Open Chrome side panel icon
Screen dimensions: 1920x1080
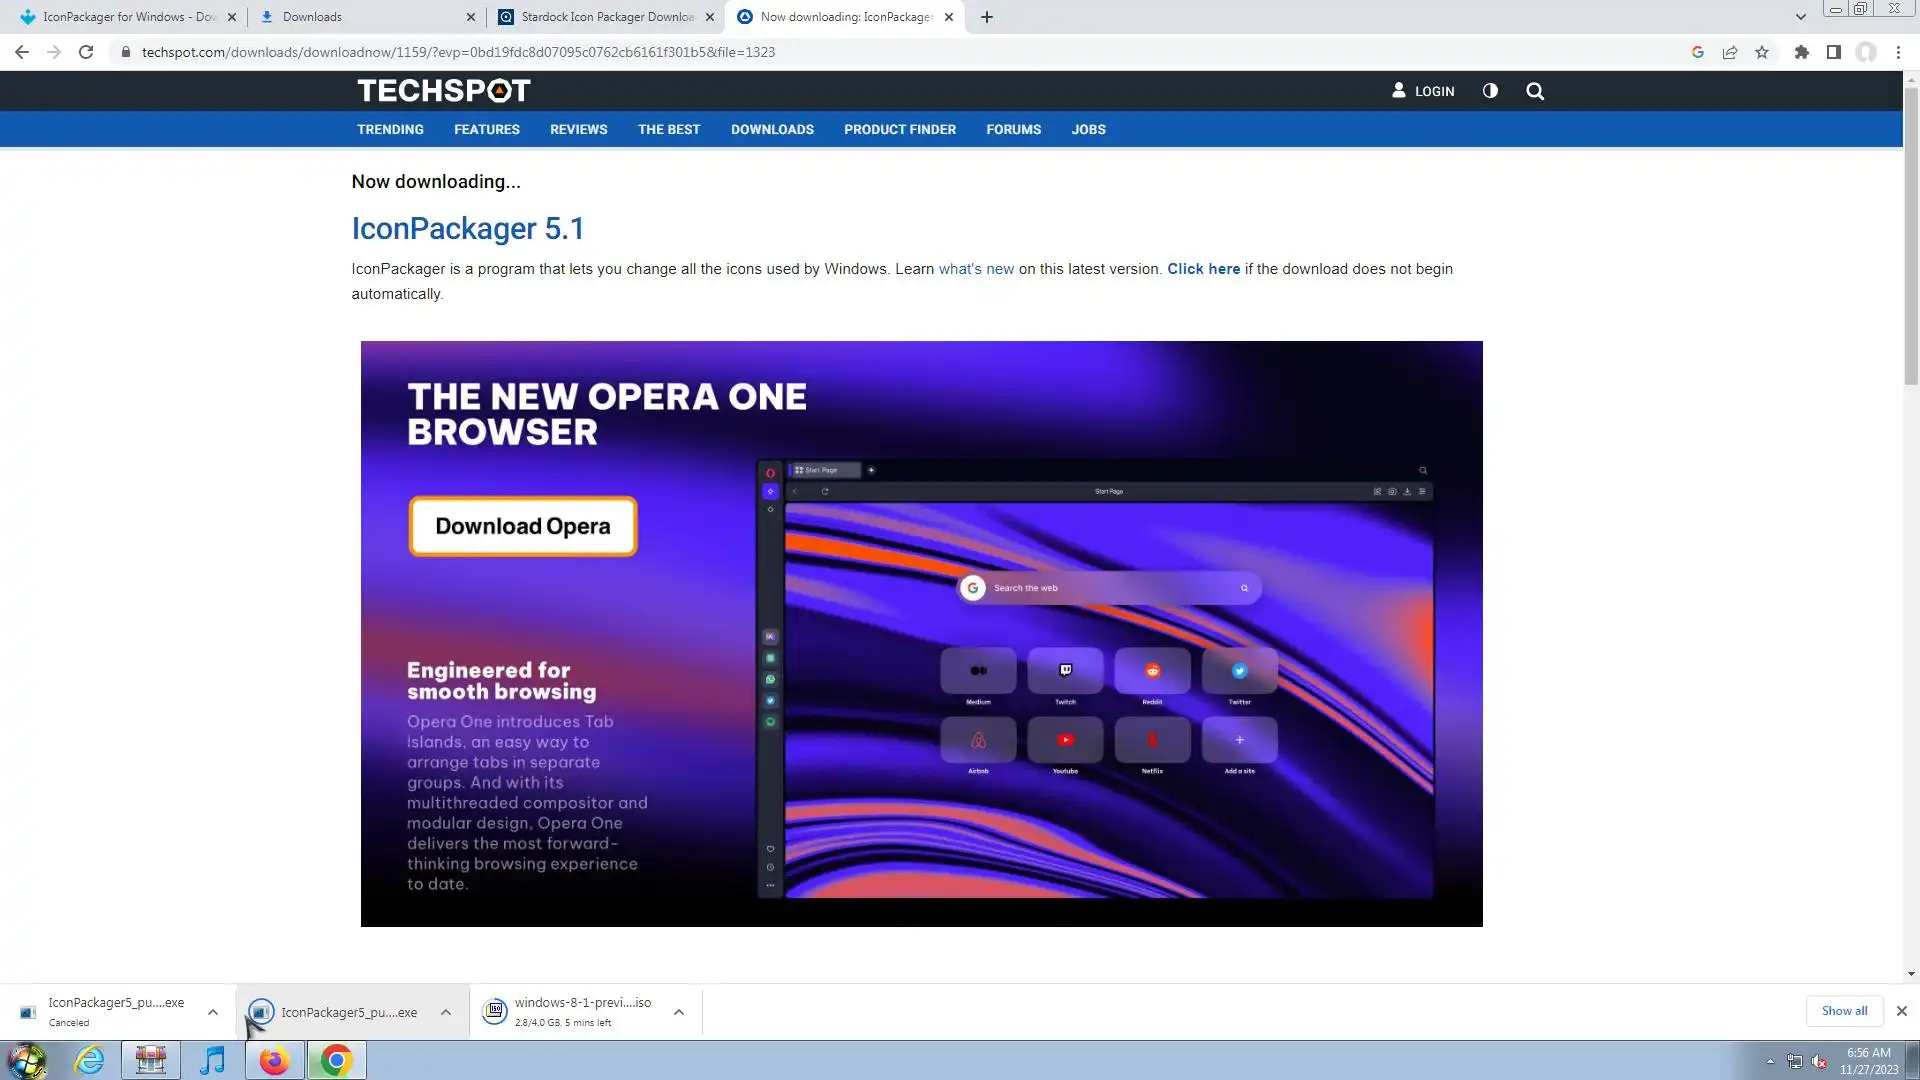click(x=1833, y=52)
